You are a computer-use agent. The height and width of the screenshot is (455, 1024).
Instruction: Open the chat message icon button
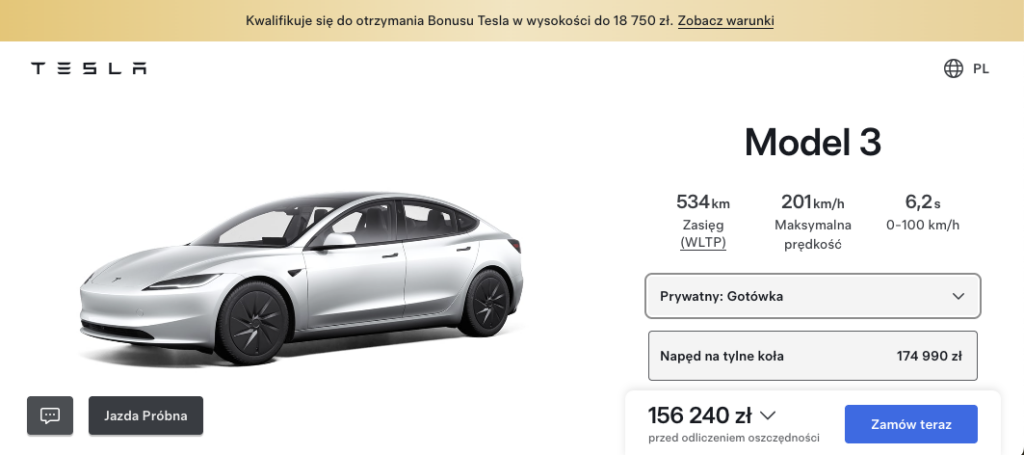50,415
